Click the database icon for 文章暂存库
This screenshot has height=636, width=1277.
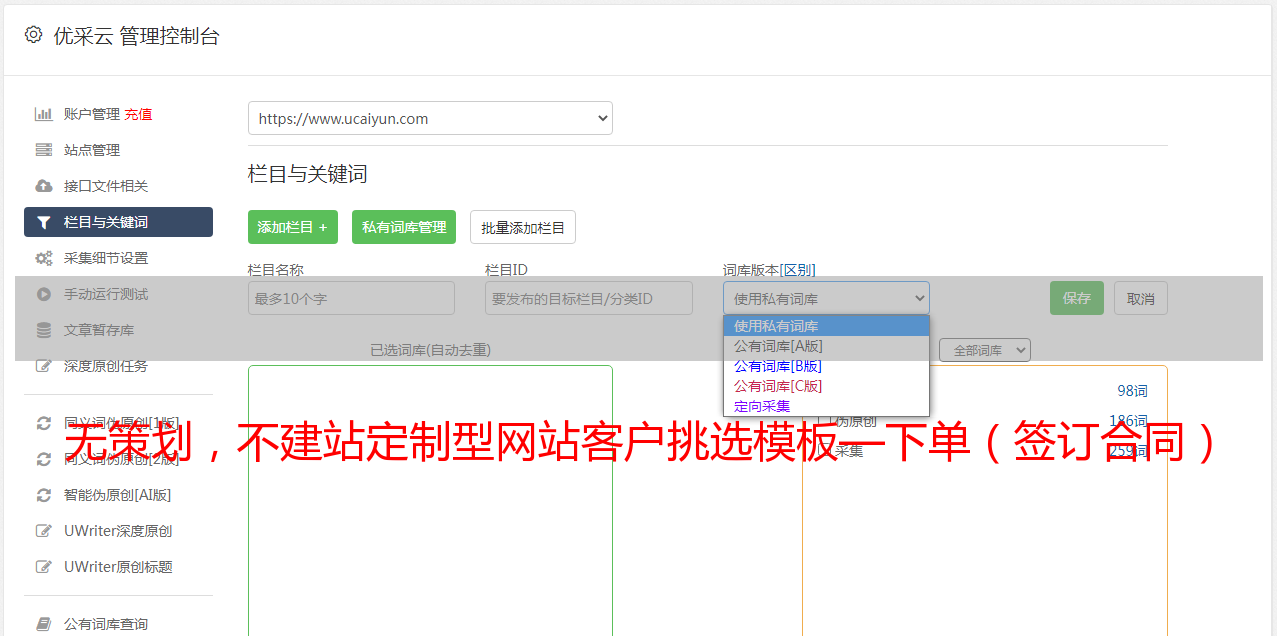[44, 330]
